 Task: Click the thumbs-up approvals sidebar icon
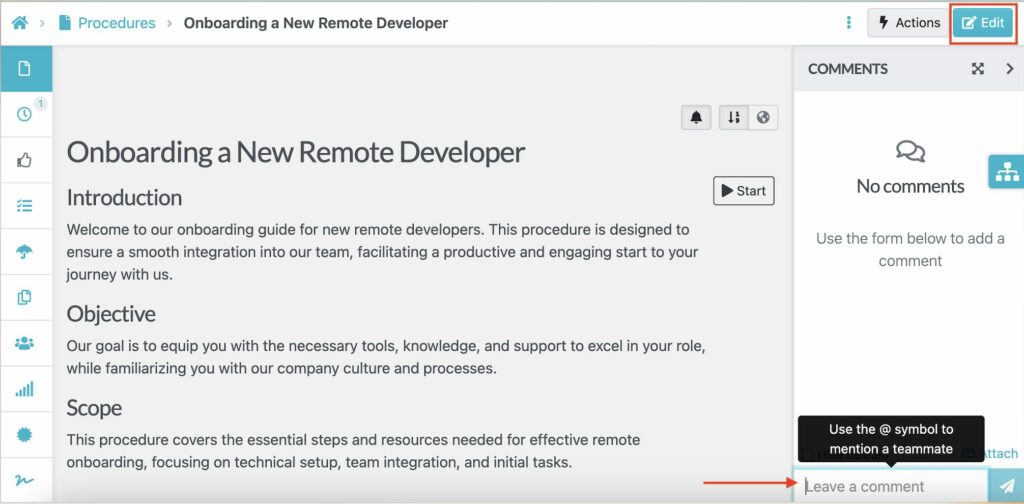pyautogui.click(x=25, y=160)
